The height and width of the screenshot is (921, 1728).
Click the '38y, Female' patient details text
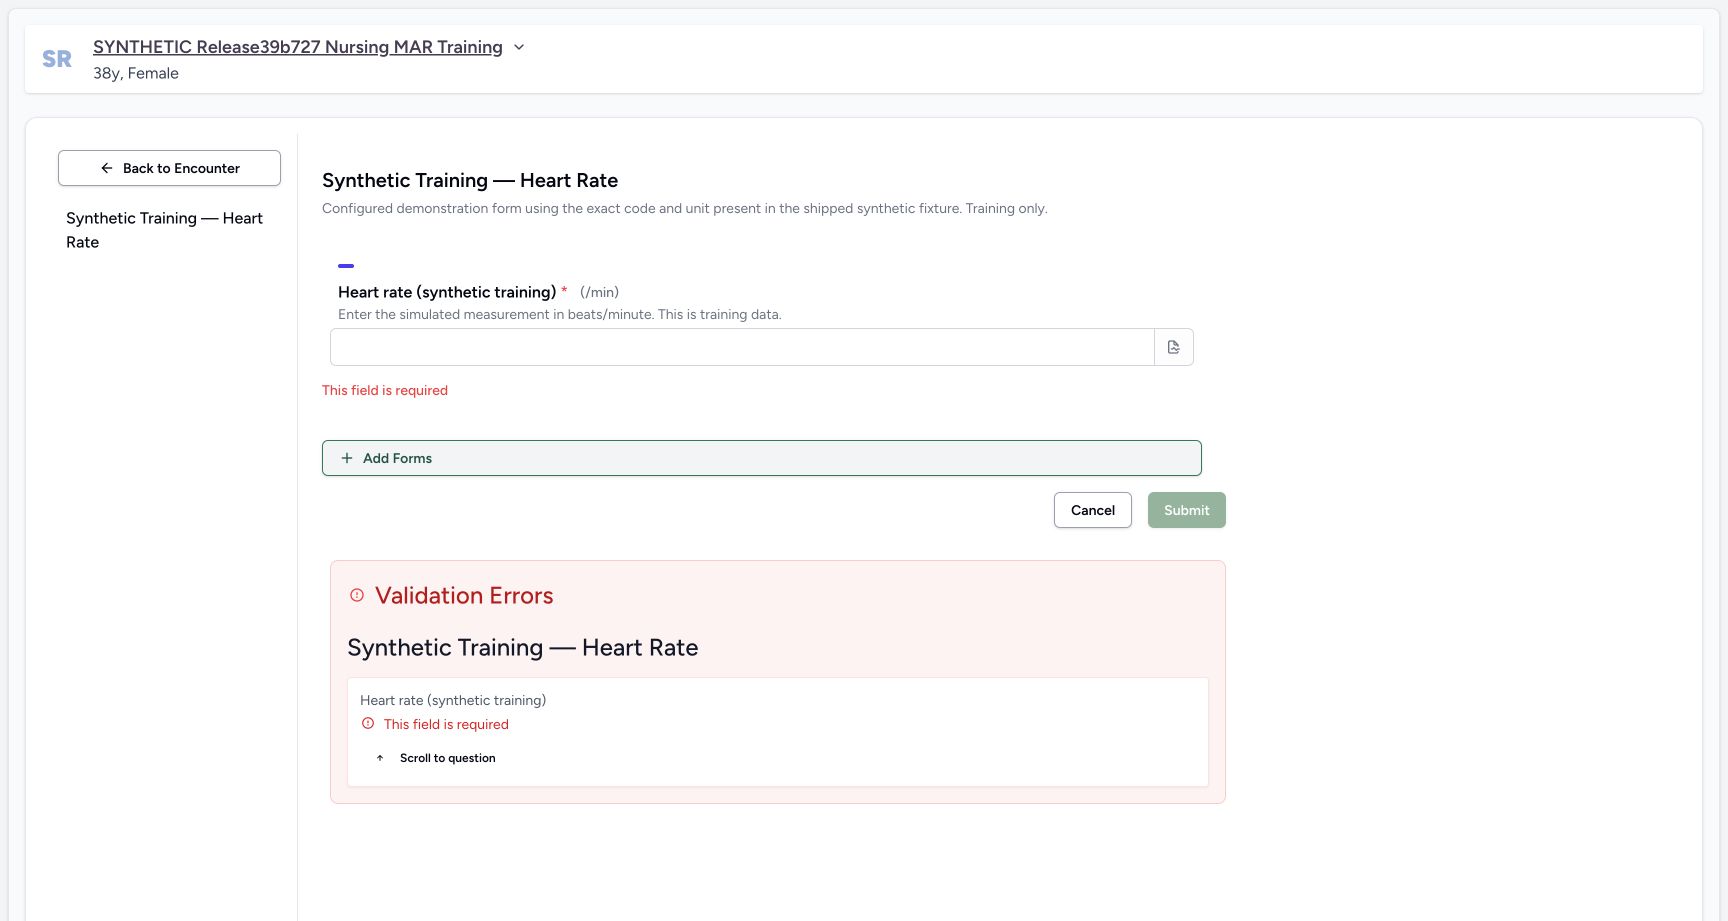click(x=136, y=73)
